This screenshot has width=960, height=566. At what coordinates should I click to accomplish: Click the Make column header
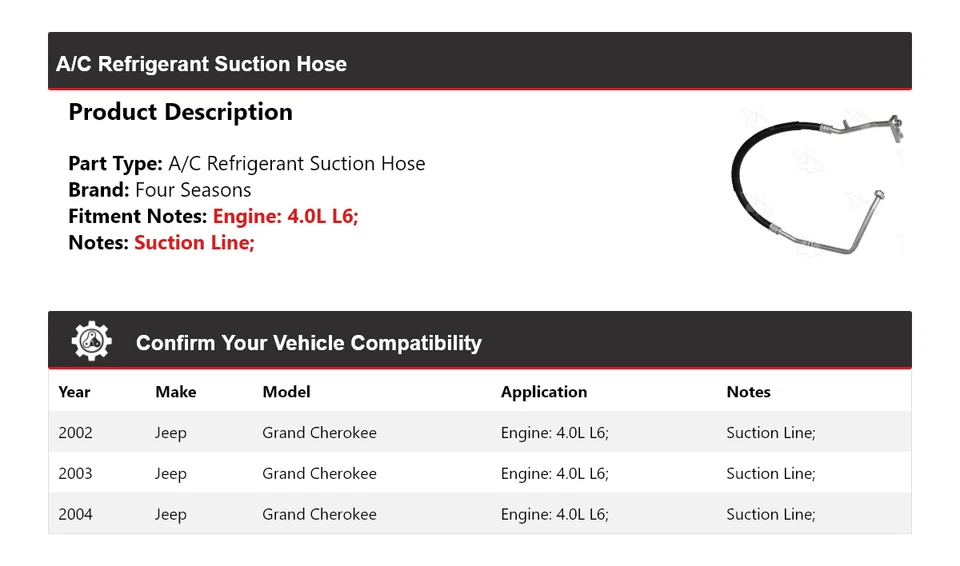pos(175,392)
